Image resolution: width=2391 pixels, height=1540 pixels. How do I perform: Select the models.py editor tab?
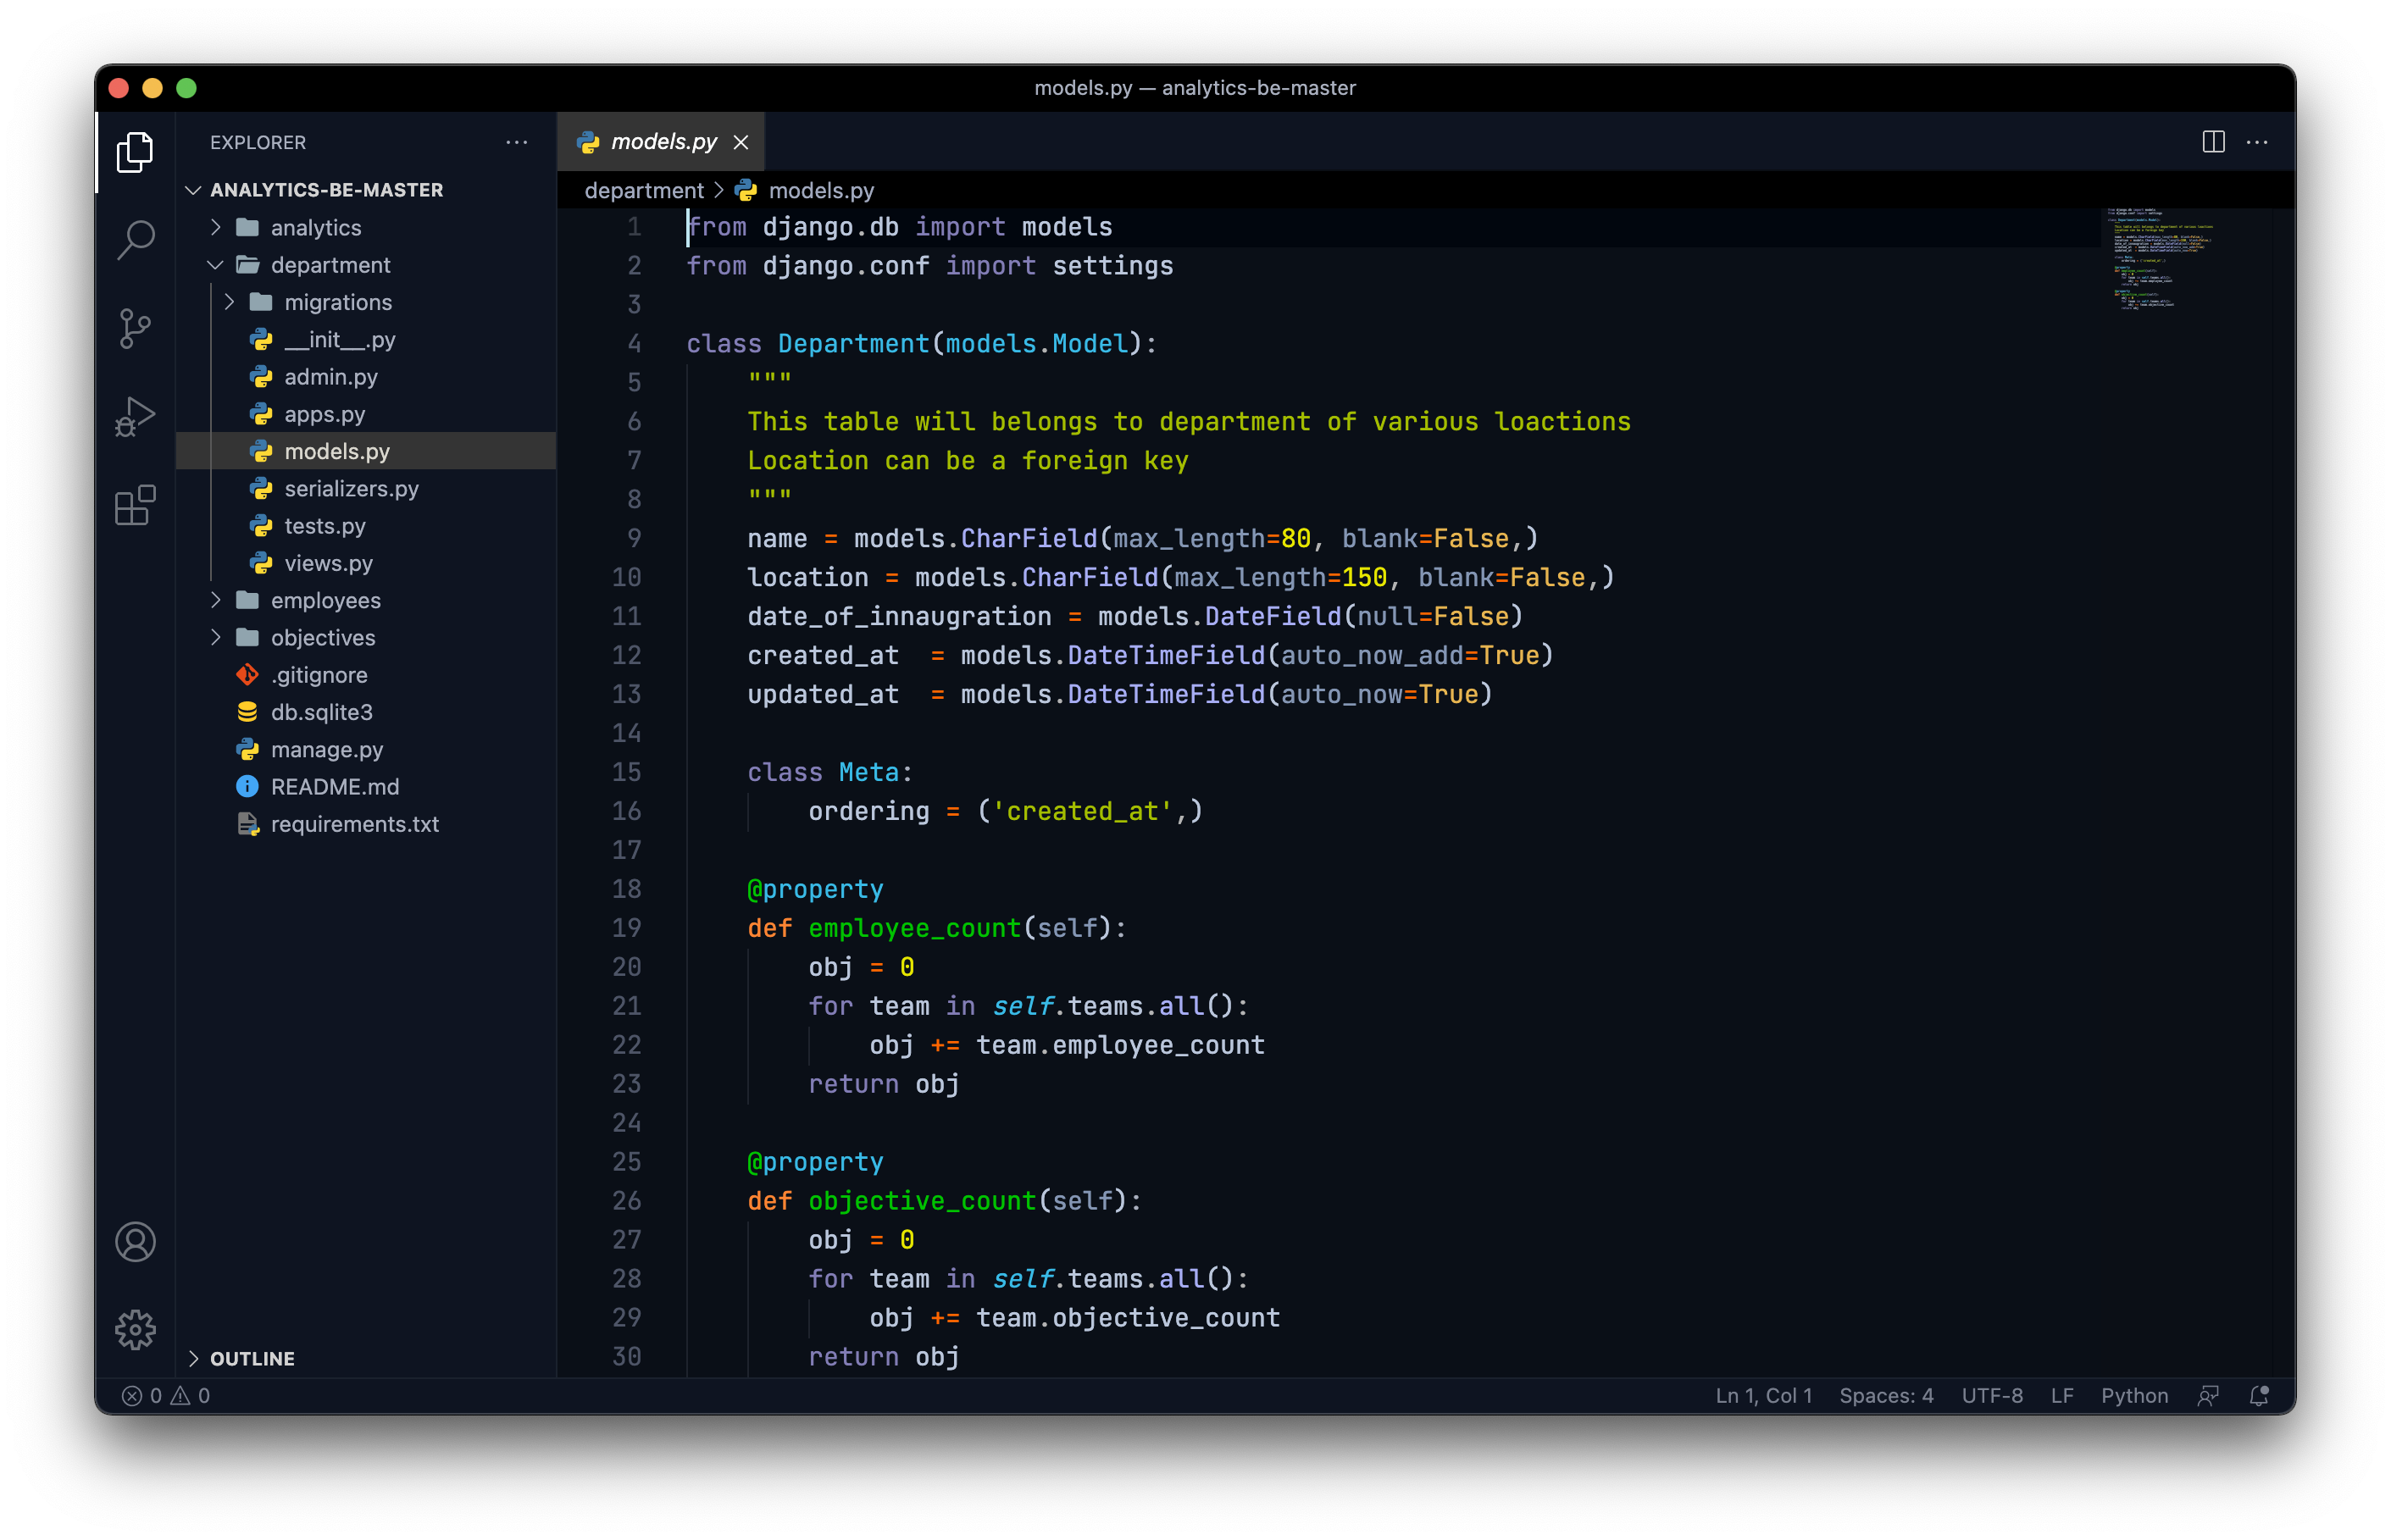click(663, 142)
